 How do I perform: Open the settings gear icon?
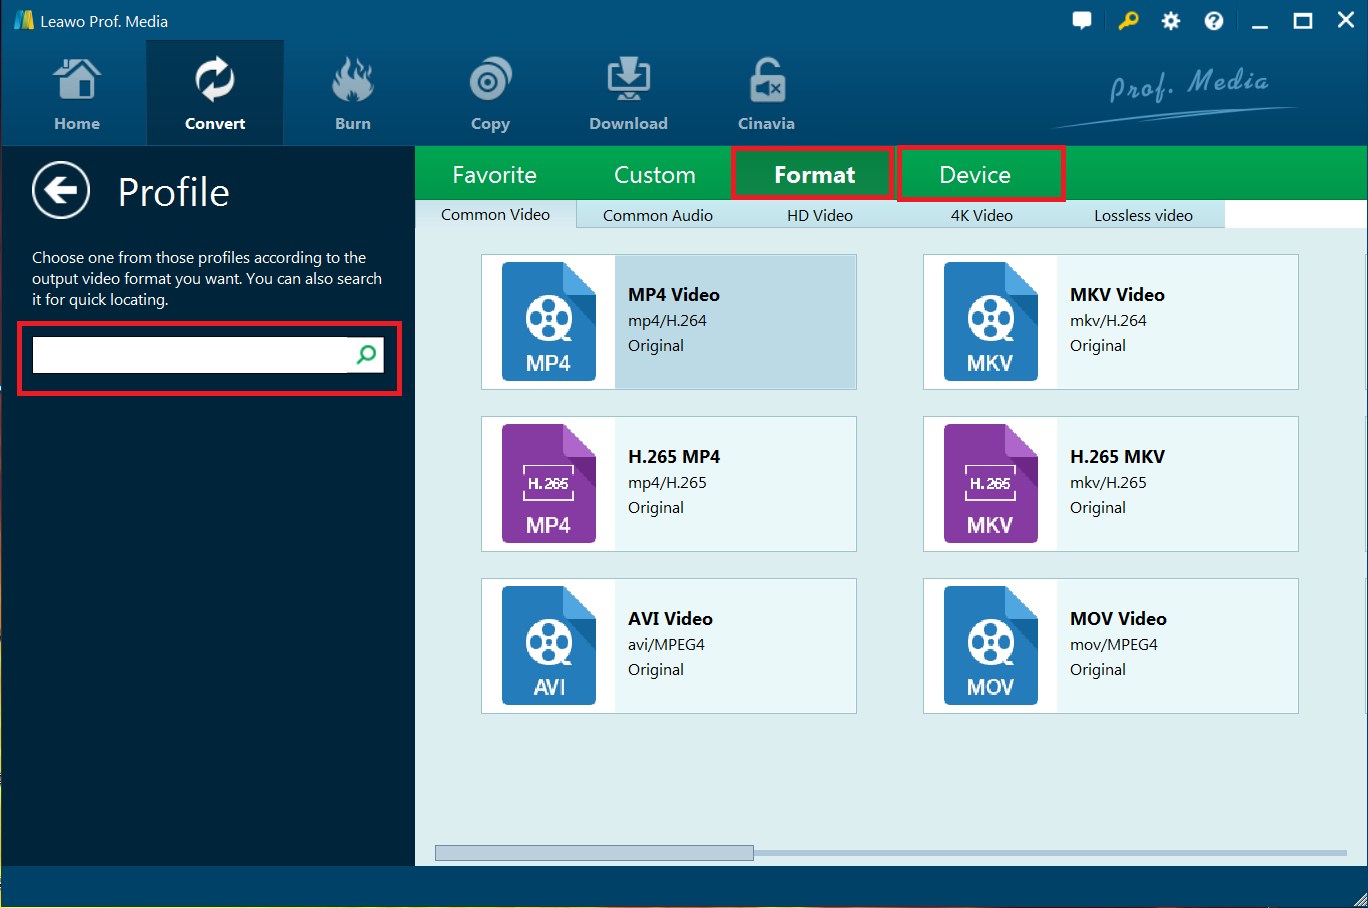pyautogui.click(x=1170, y=20)
